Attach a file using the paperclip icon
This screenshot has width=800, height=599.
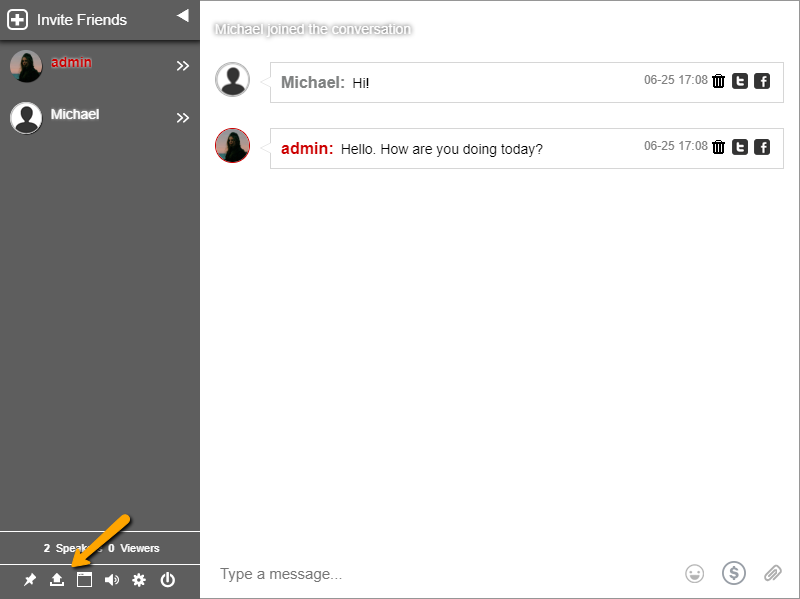tap(771, 573)
